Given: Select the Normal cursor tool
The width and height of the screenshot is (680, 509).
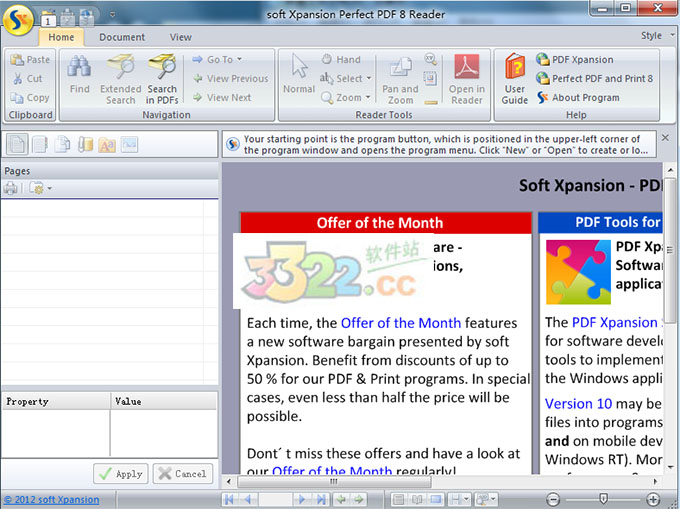Looking at the screenshot, I should 299,74.
